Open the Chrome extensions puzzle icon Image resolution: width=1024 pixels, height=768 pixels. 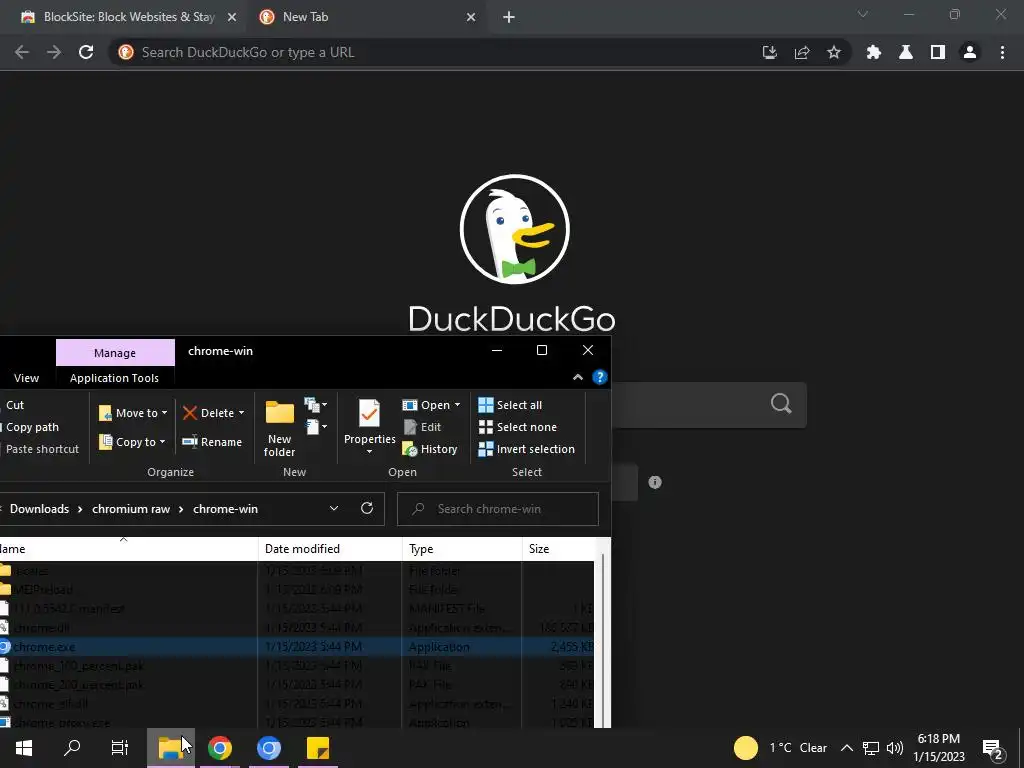tap(874, 52)
